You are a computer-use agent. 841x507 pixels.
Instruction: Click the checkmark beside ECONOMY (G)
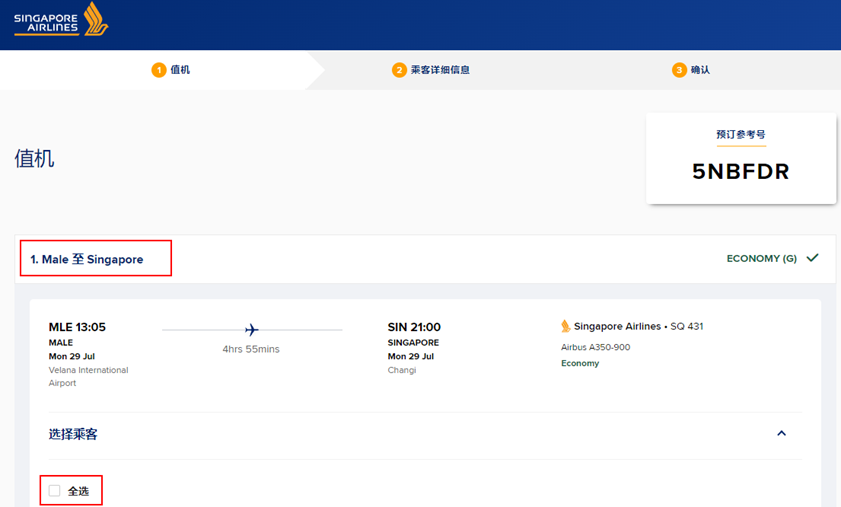point(813,258)
